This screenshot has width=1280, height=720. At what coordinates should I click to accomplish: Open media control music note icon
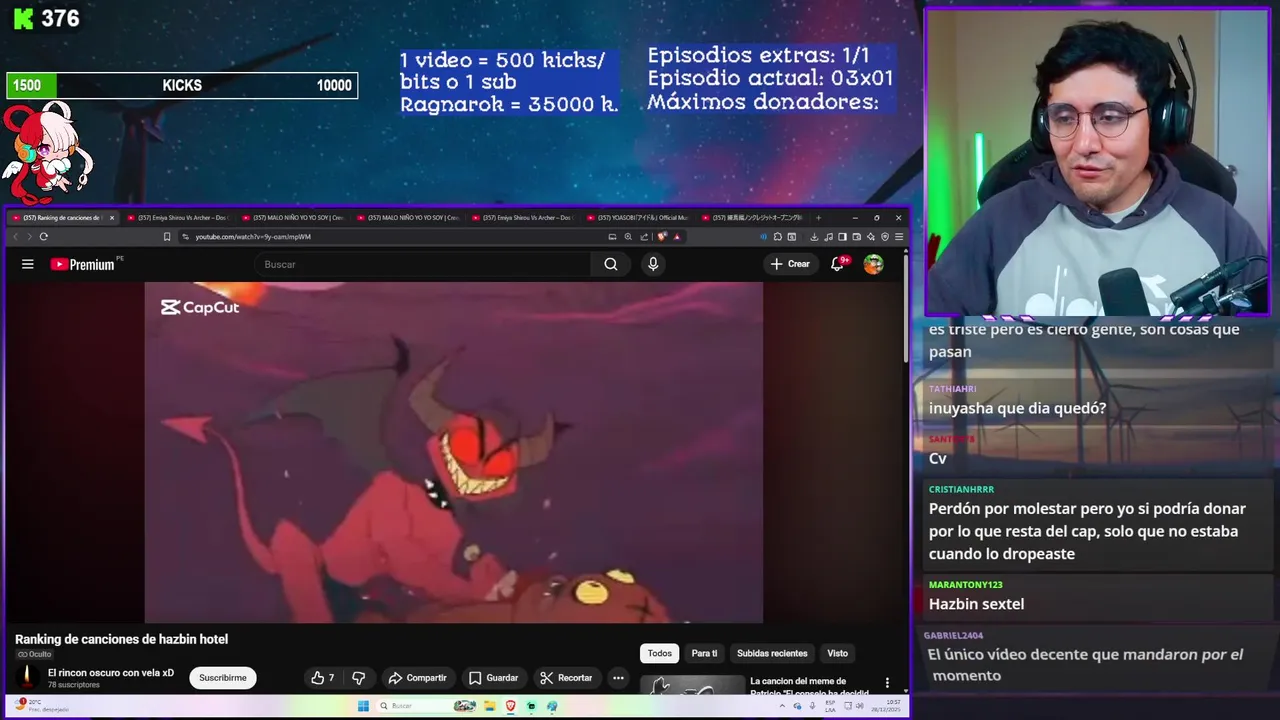[x=828, y=237]
